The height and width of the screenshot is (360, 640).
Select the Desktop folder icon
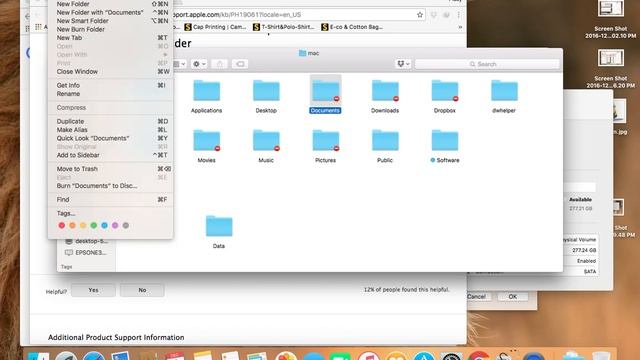266,91
